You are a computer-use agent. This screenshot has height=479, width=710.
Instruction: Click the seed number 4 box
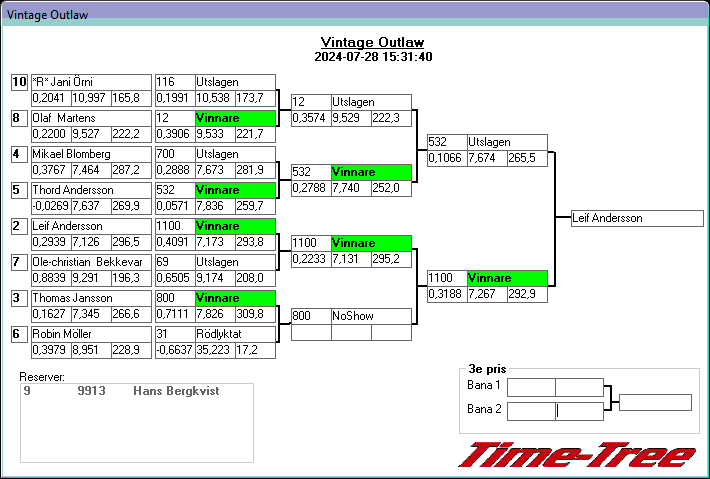click(19, 154)
